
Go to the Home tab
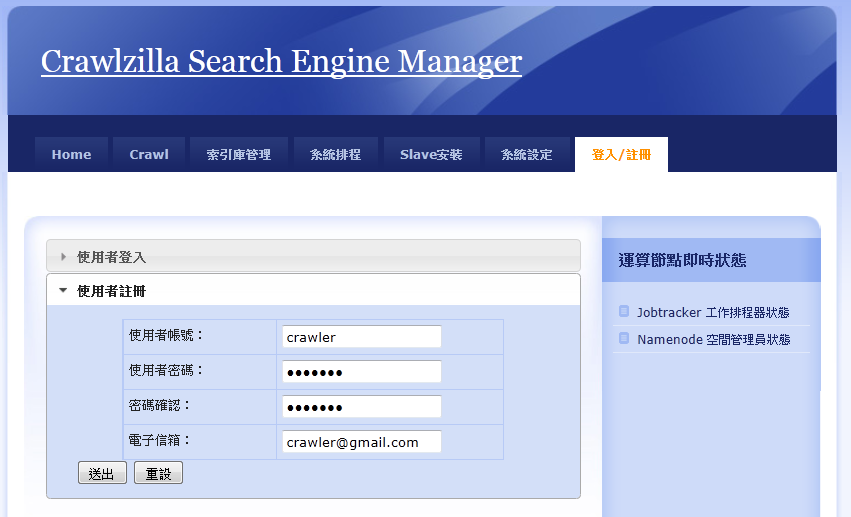tap(71, 155)
